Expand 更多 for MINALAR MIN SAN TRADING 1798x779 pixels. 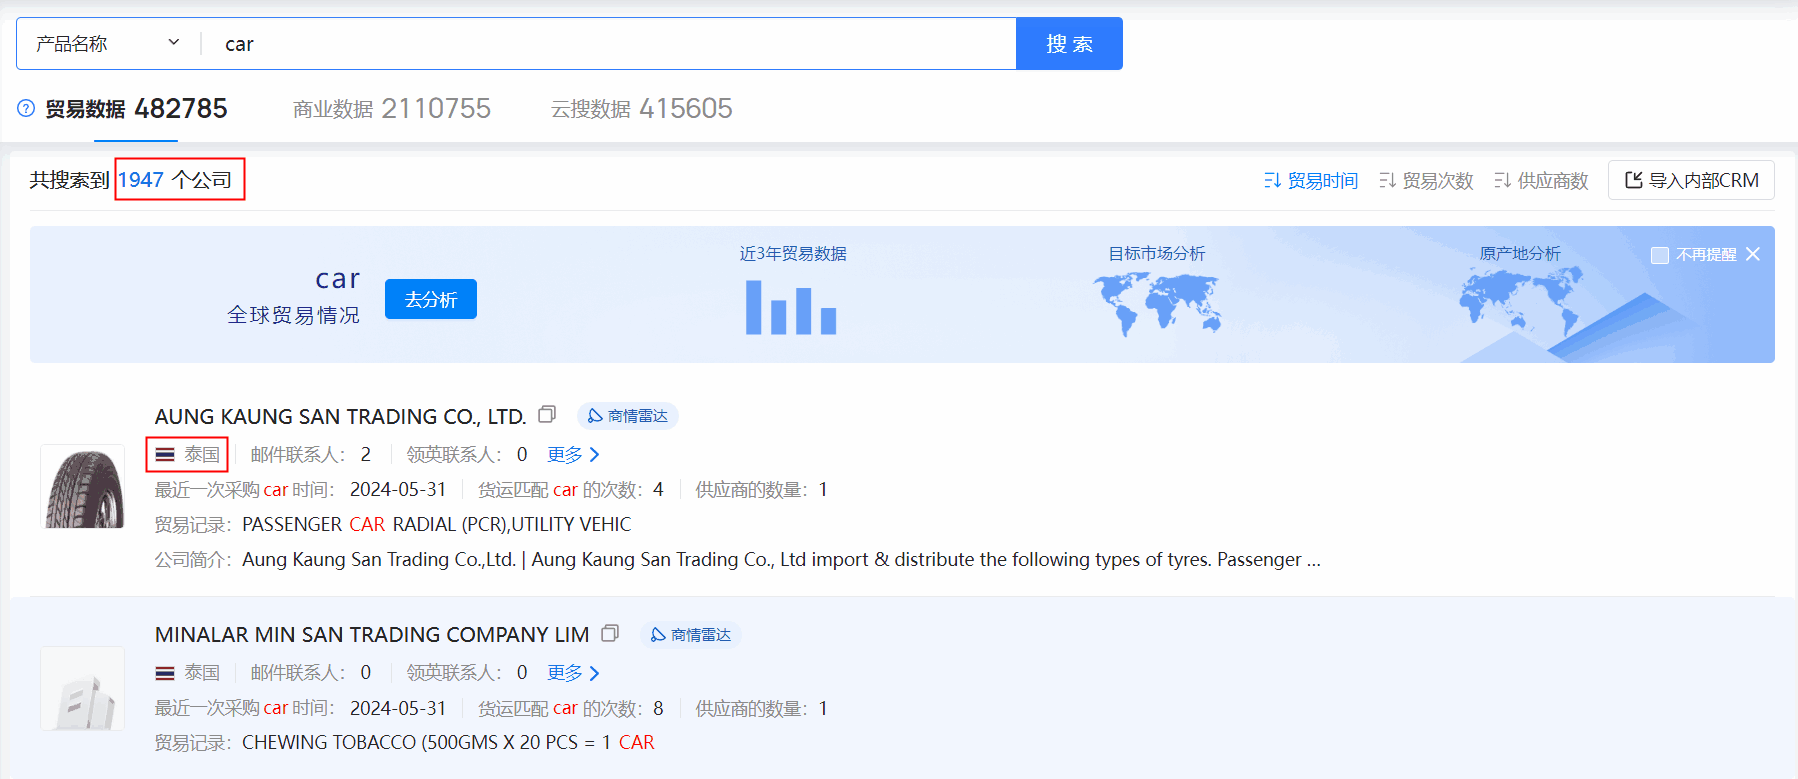(574, 673)
